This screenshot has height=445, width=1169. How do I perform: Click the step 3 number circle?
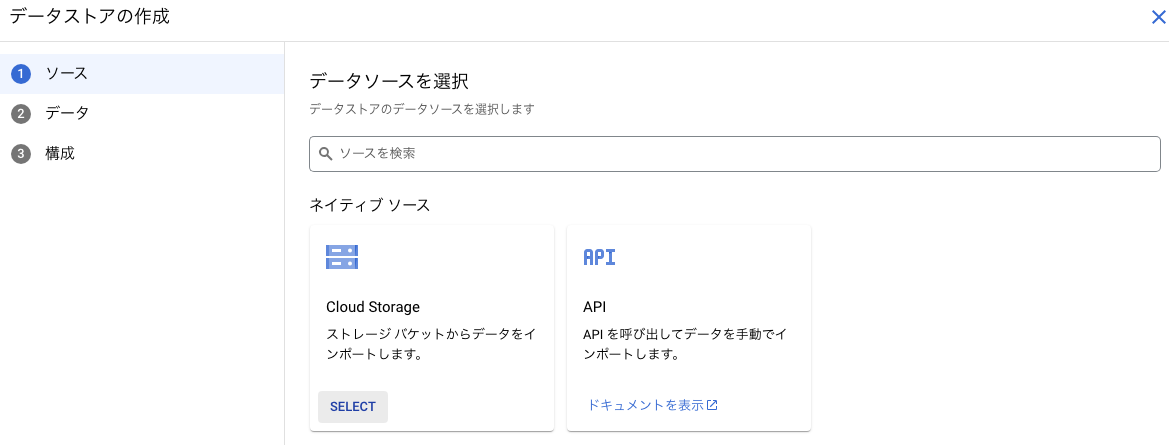[21, 154]
